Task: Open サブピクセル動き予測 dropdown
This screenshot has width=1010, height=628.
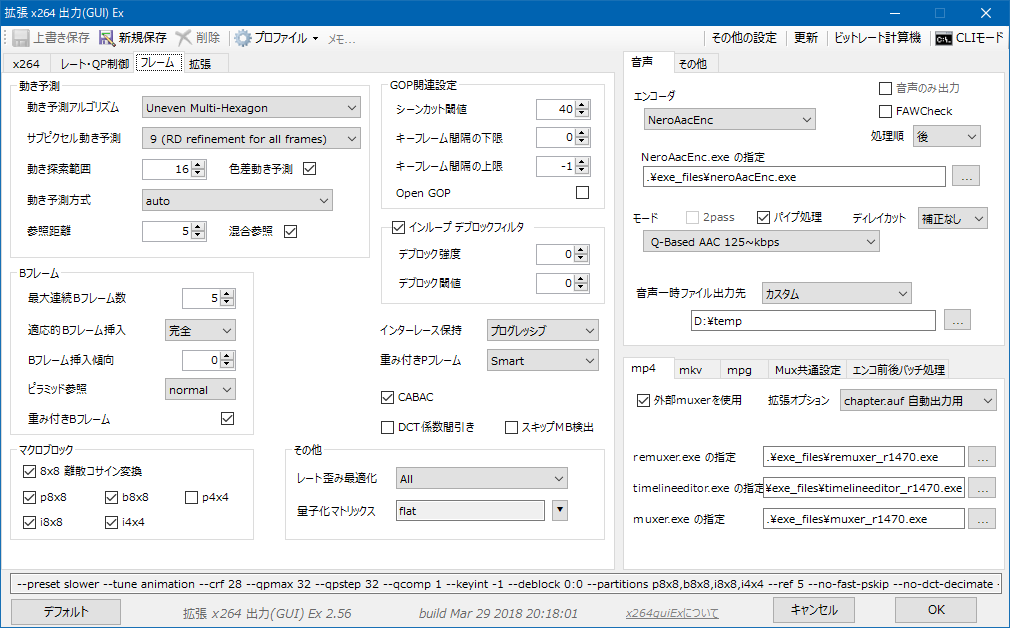Action: [x=251, y=138]
